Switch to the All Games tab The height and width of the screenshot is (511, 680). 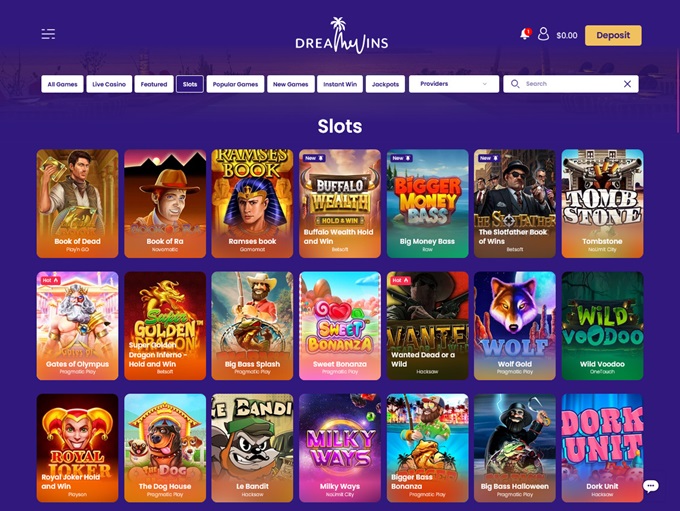(62, 84)
